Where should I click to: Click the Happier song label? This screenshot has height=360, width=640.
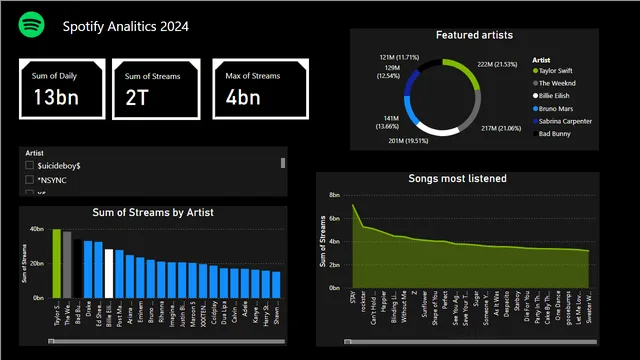pos(384,302)
